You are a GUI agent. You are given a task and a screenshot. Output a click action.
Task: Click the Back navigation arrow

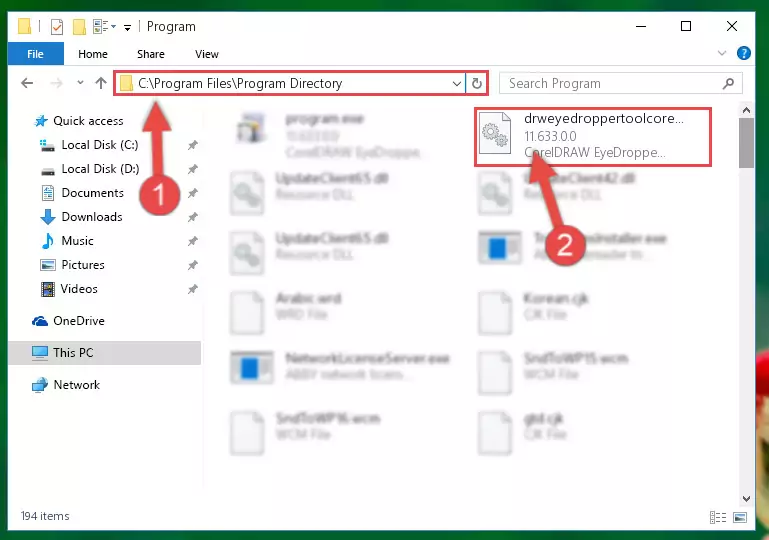click(27, 83)
